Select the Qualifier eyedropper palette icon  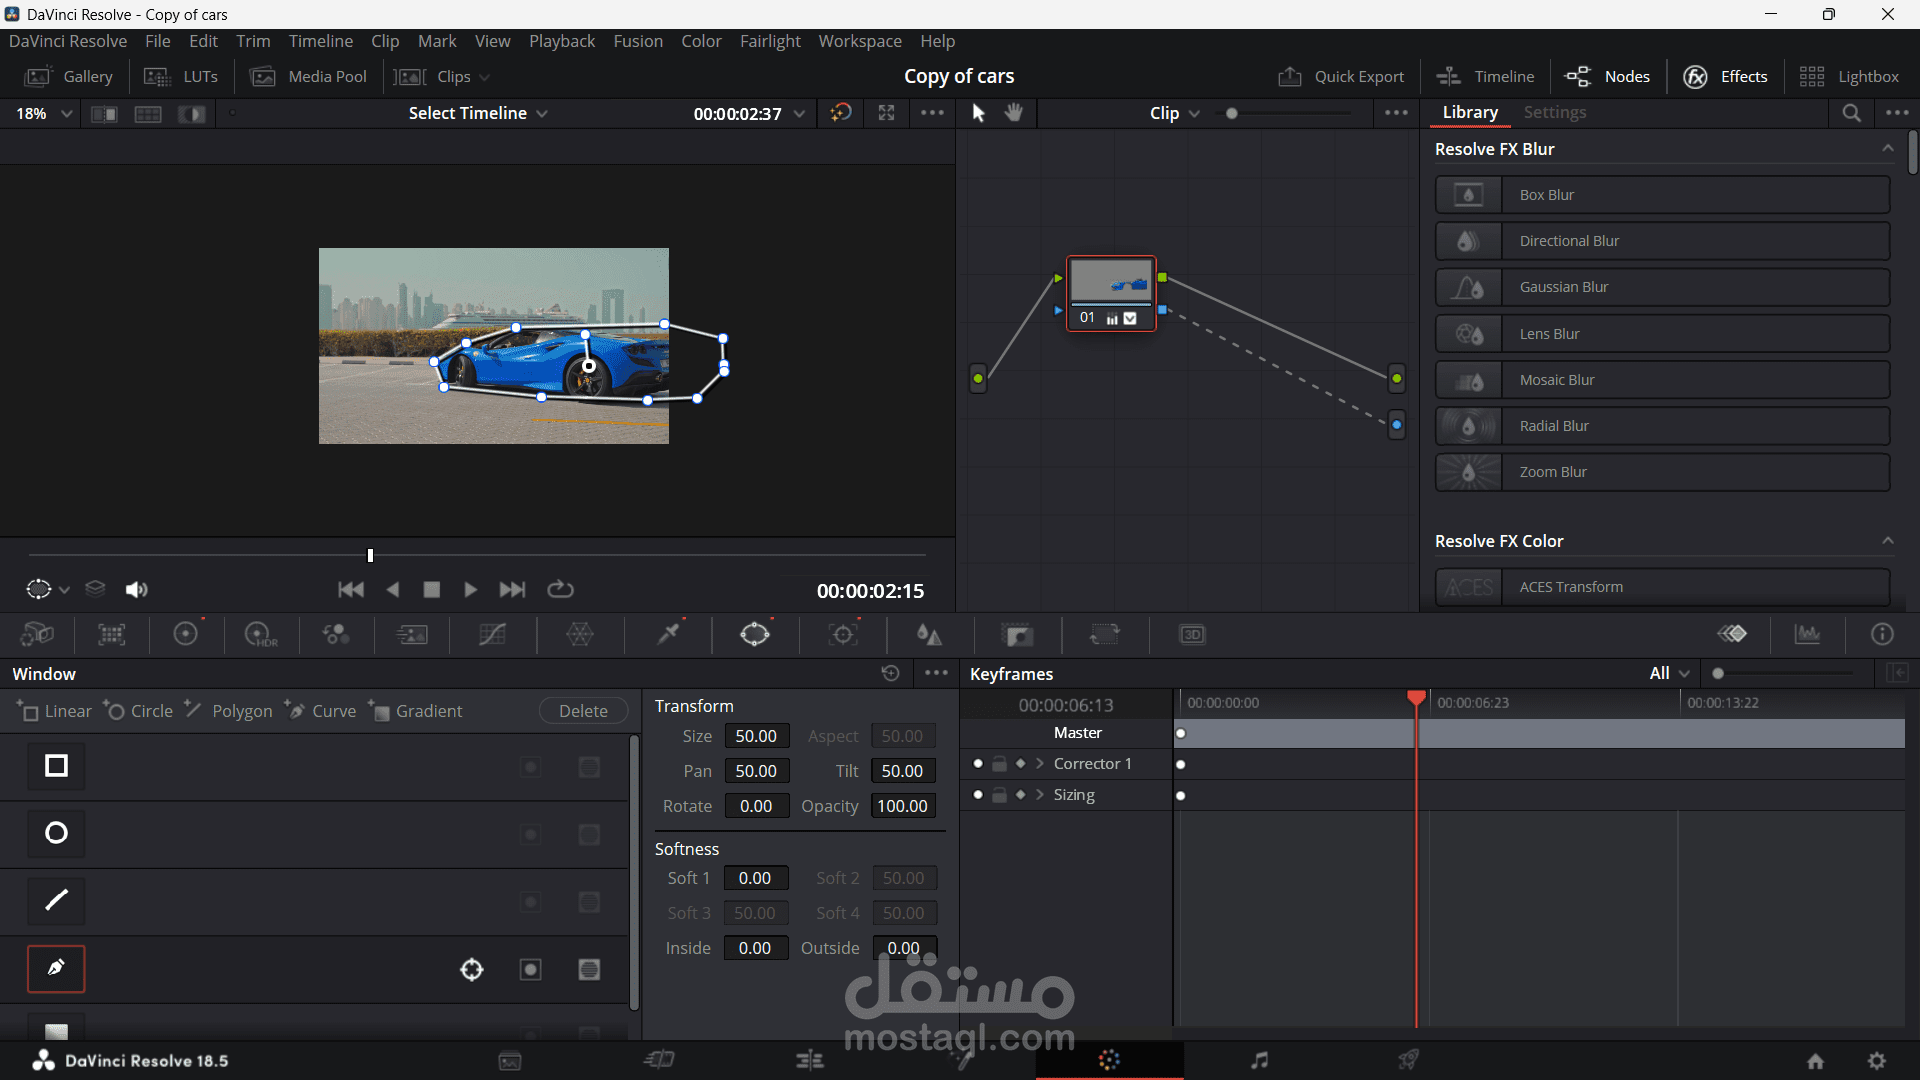(668, 634)
